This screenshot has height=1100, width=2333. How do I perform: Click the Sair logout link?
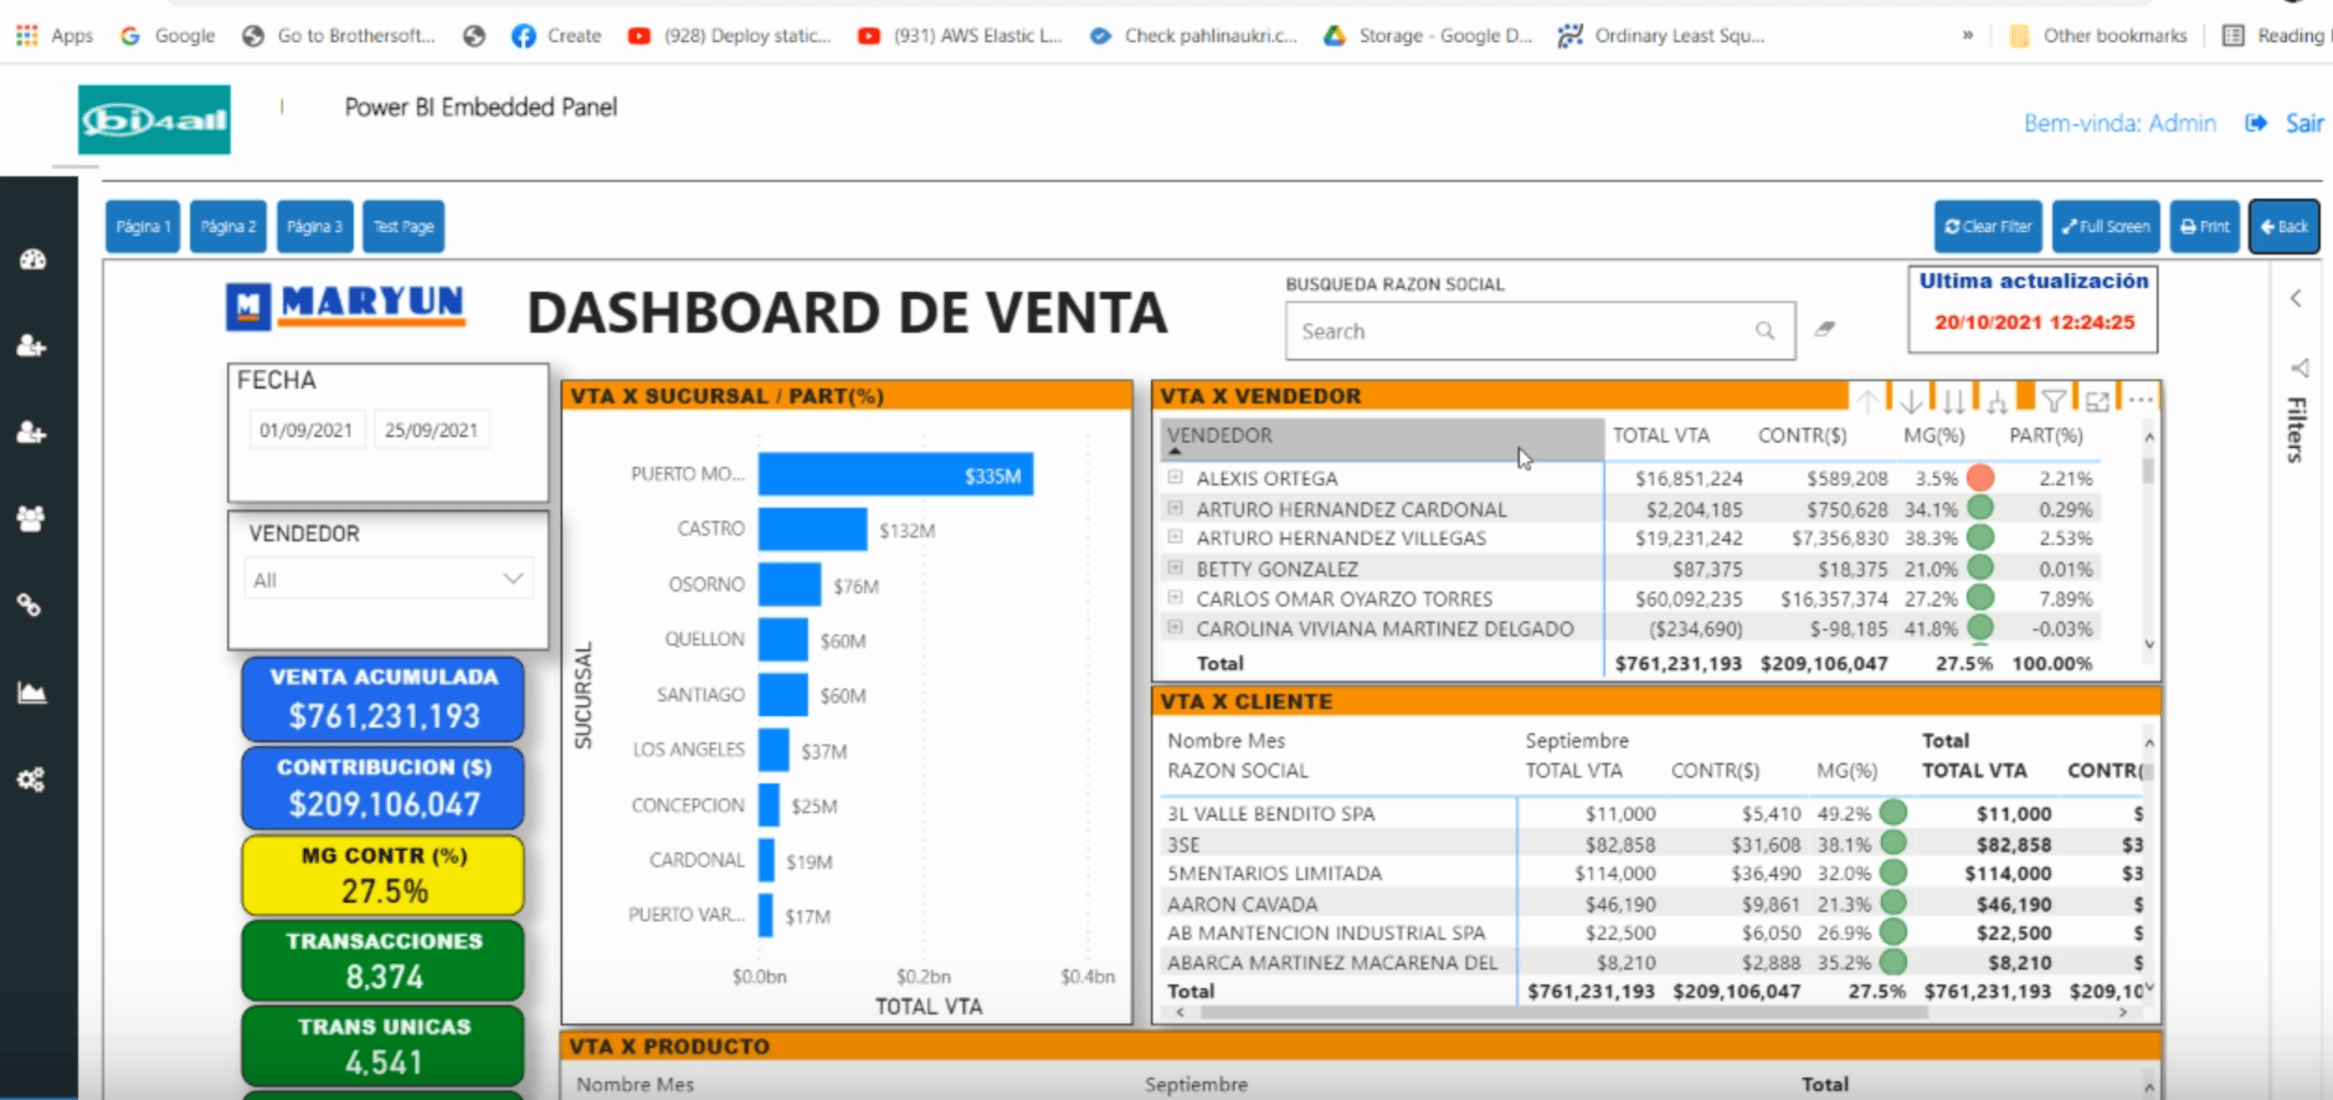tap(2303, 123)
